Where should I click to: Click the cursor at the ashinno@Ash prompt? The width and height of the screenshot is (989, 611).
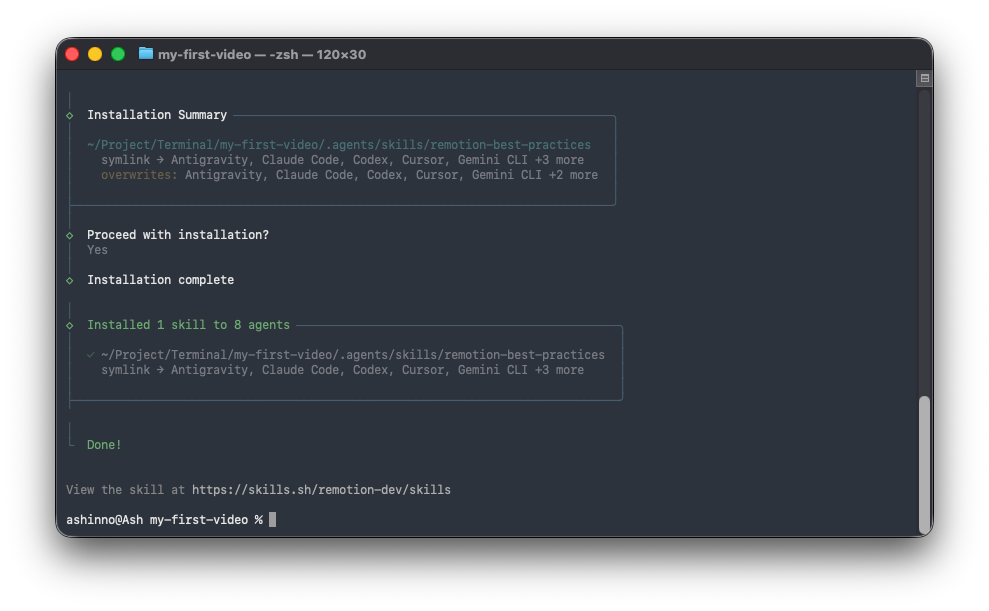tap(272, 520)
